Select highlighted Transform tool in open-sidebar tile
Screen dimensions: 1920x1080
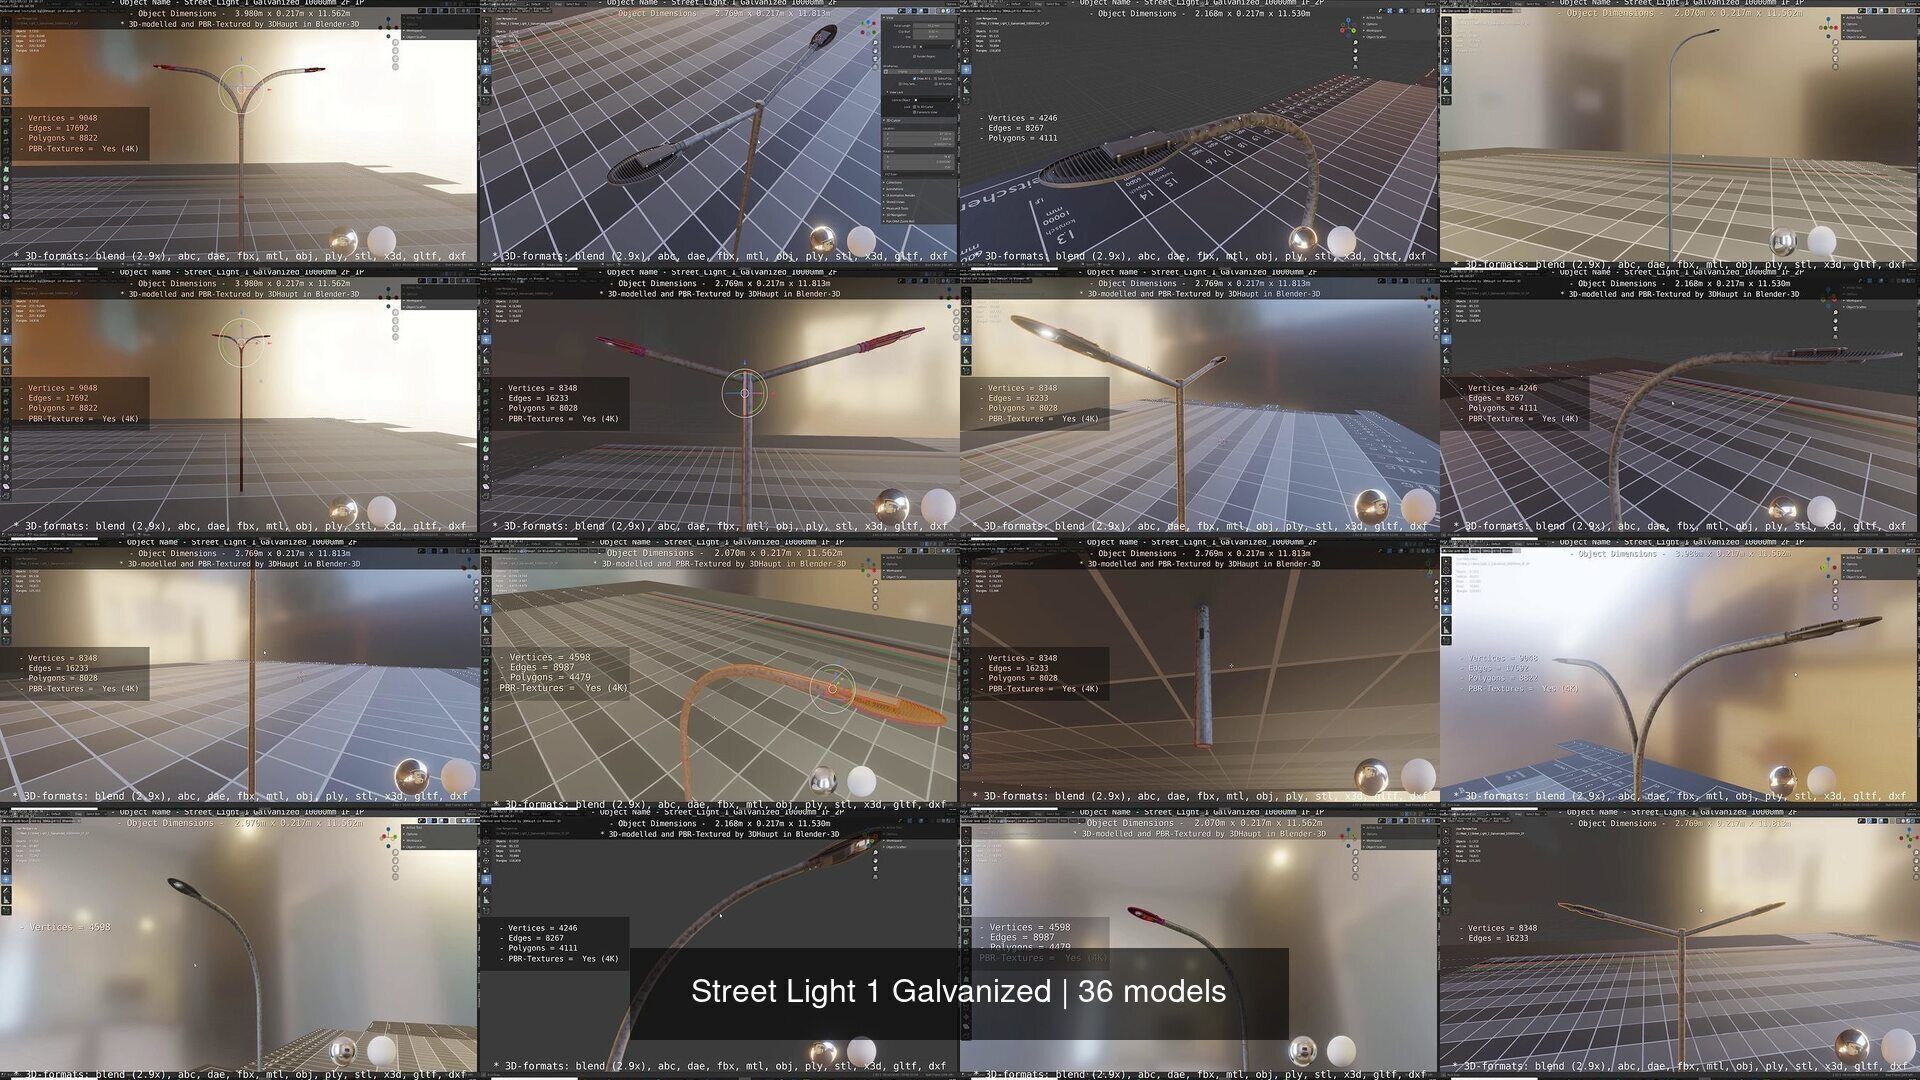[486, 70]
